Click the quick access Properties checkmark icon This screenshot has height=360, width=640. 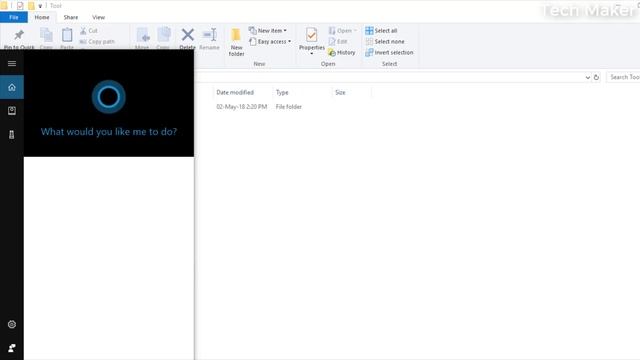point(20,6)
